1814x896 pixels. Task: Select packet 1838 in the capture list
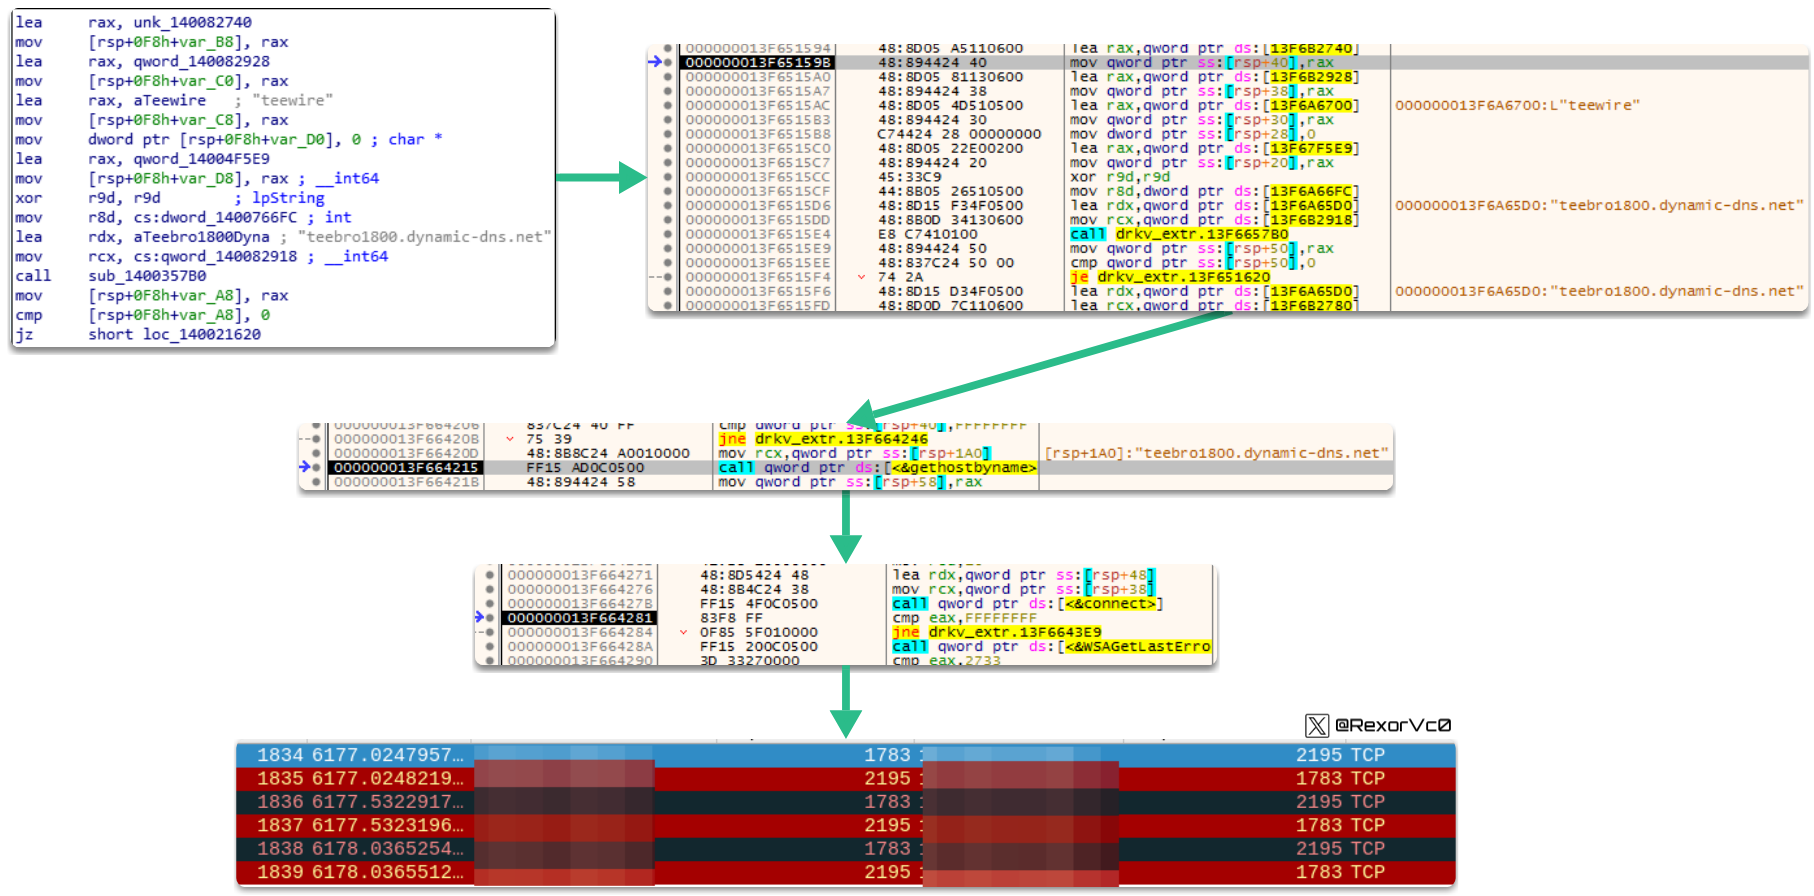846,849
